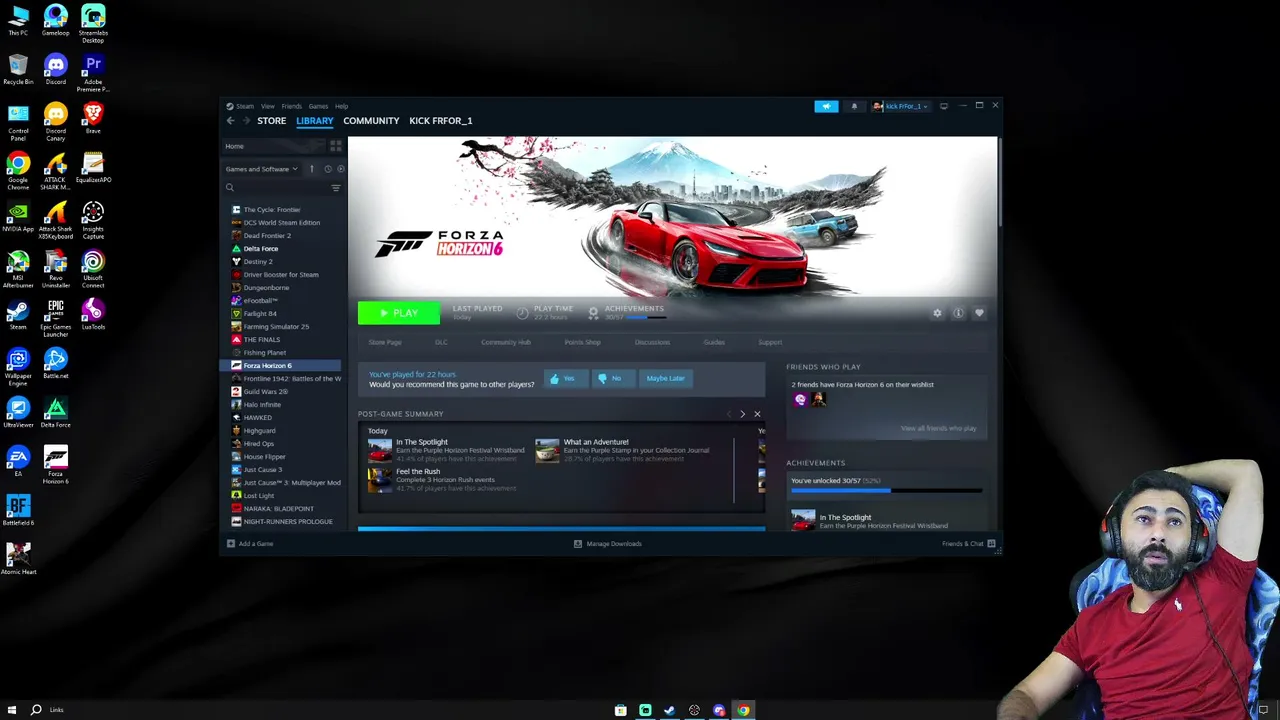This screenshot has height=720, width=1280.
Task: Open Manage Downloads at window bottom
Action: 608,544
